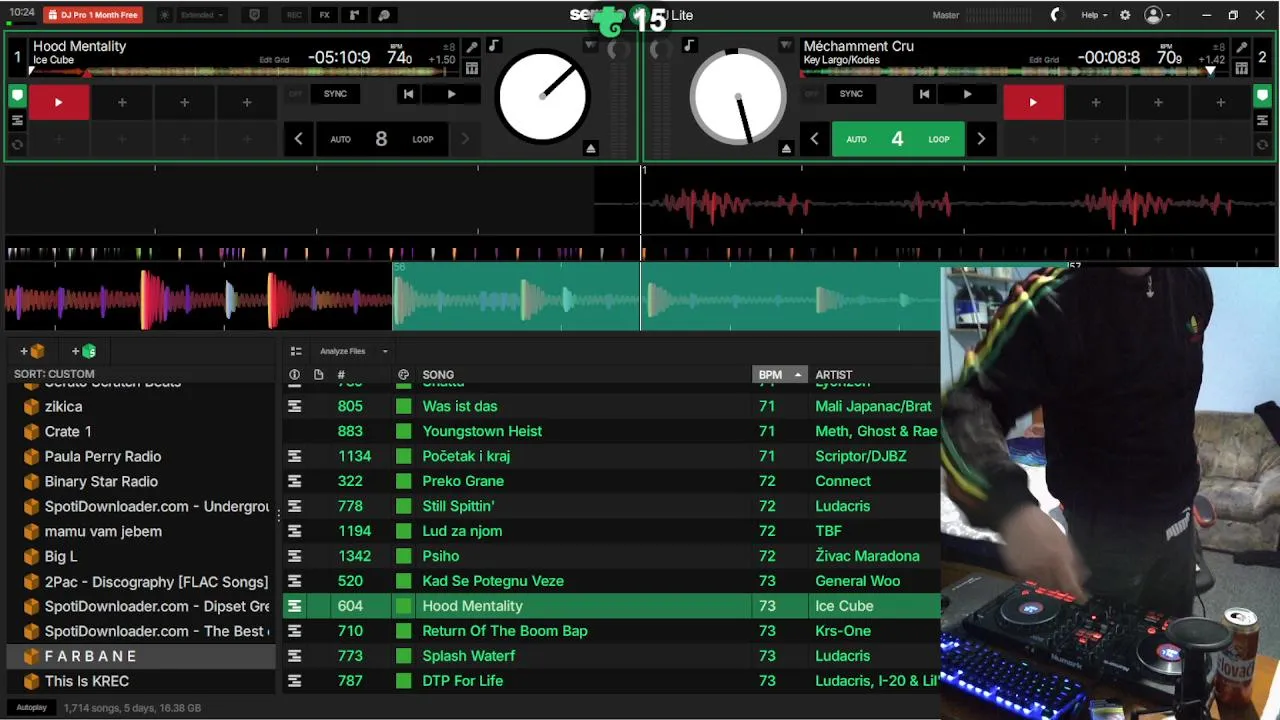Image resolution: width=1280 pixels, height=720 pixels.
Task: Open the Help dropdown menu
Action: pos(1094,15)
